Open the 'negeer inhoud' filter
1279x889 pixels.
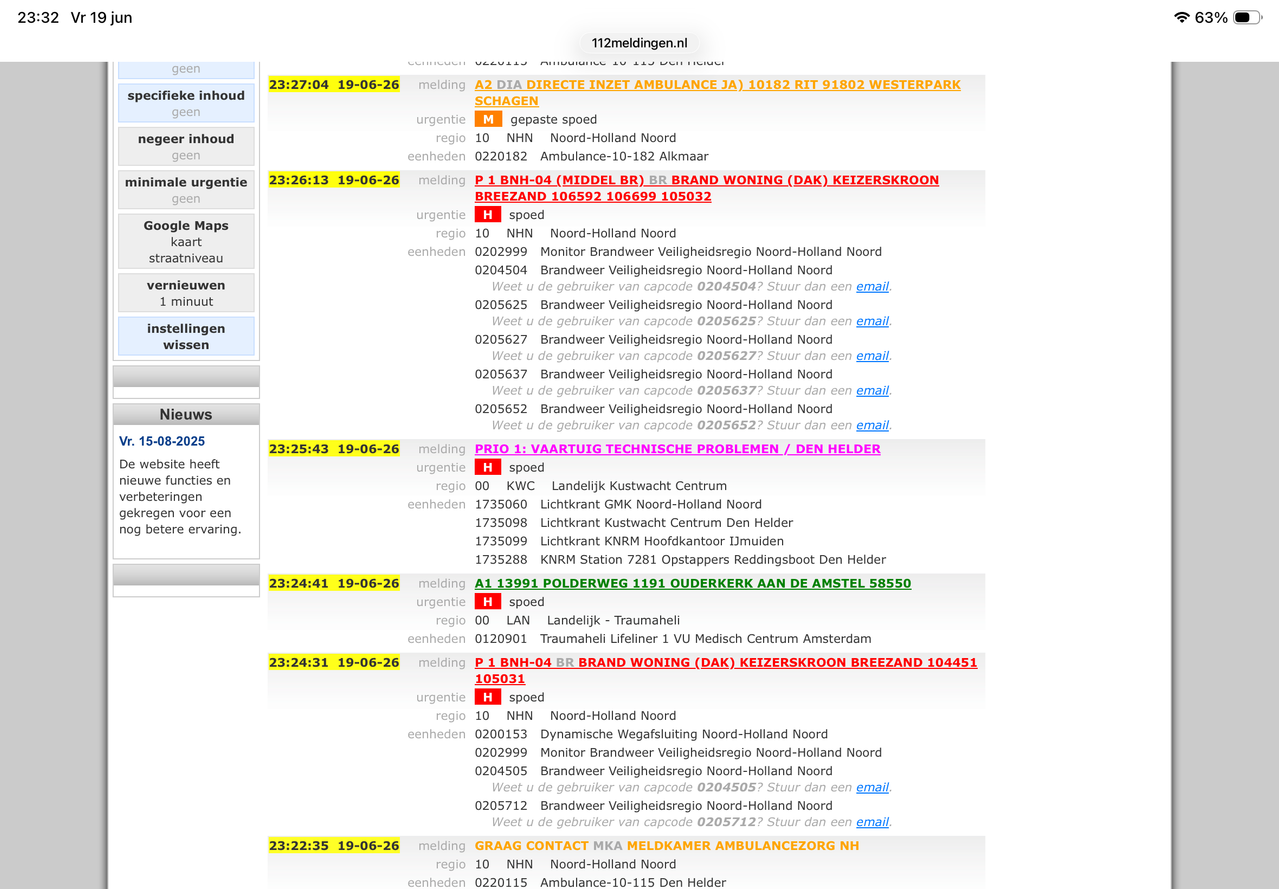(x=186, y=147)
